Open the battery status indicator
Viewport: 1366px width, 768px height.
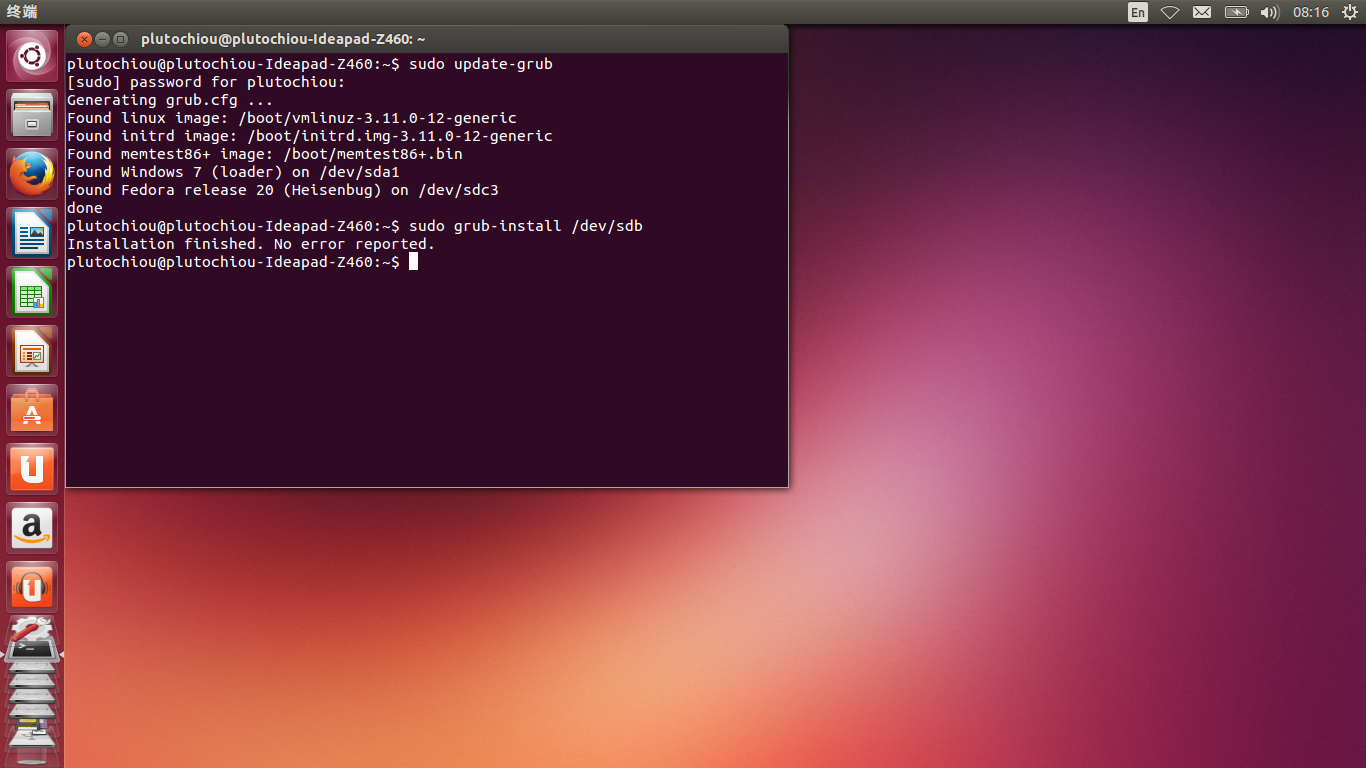(x=1237, y=12)
